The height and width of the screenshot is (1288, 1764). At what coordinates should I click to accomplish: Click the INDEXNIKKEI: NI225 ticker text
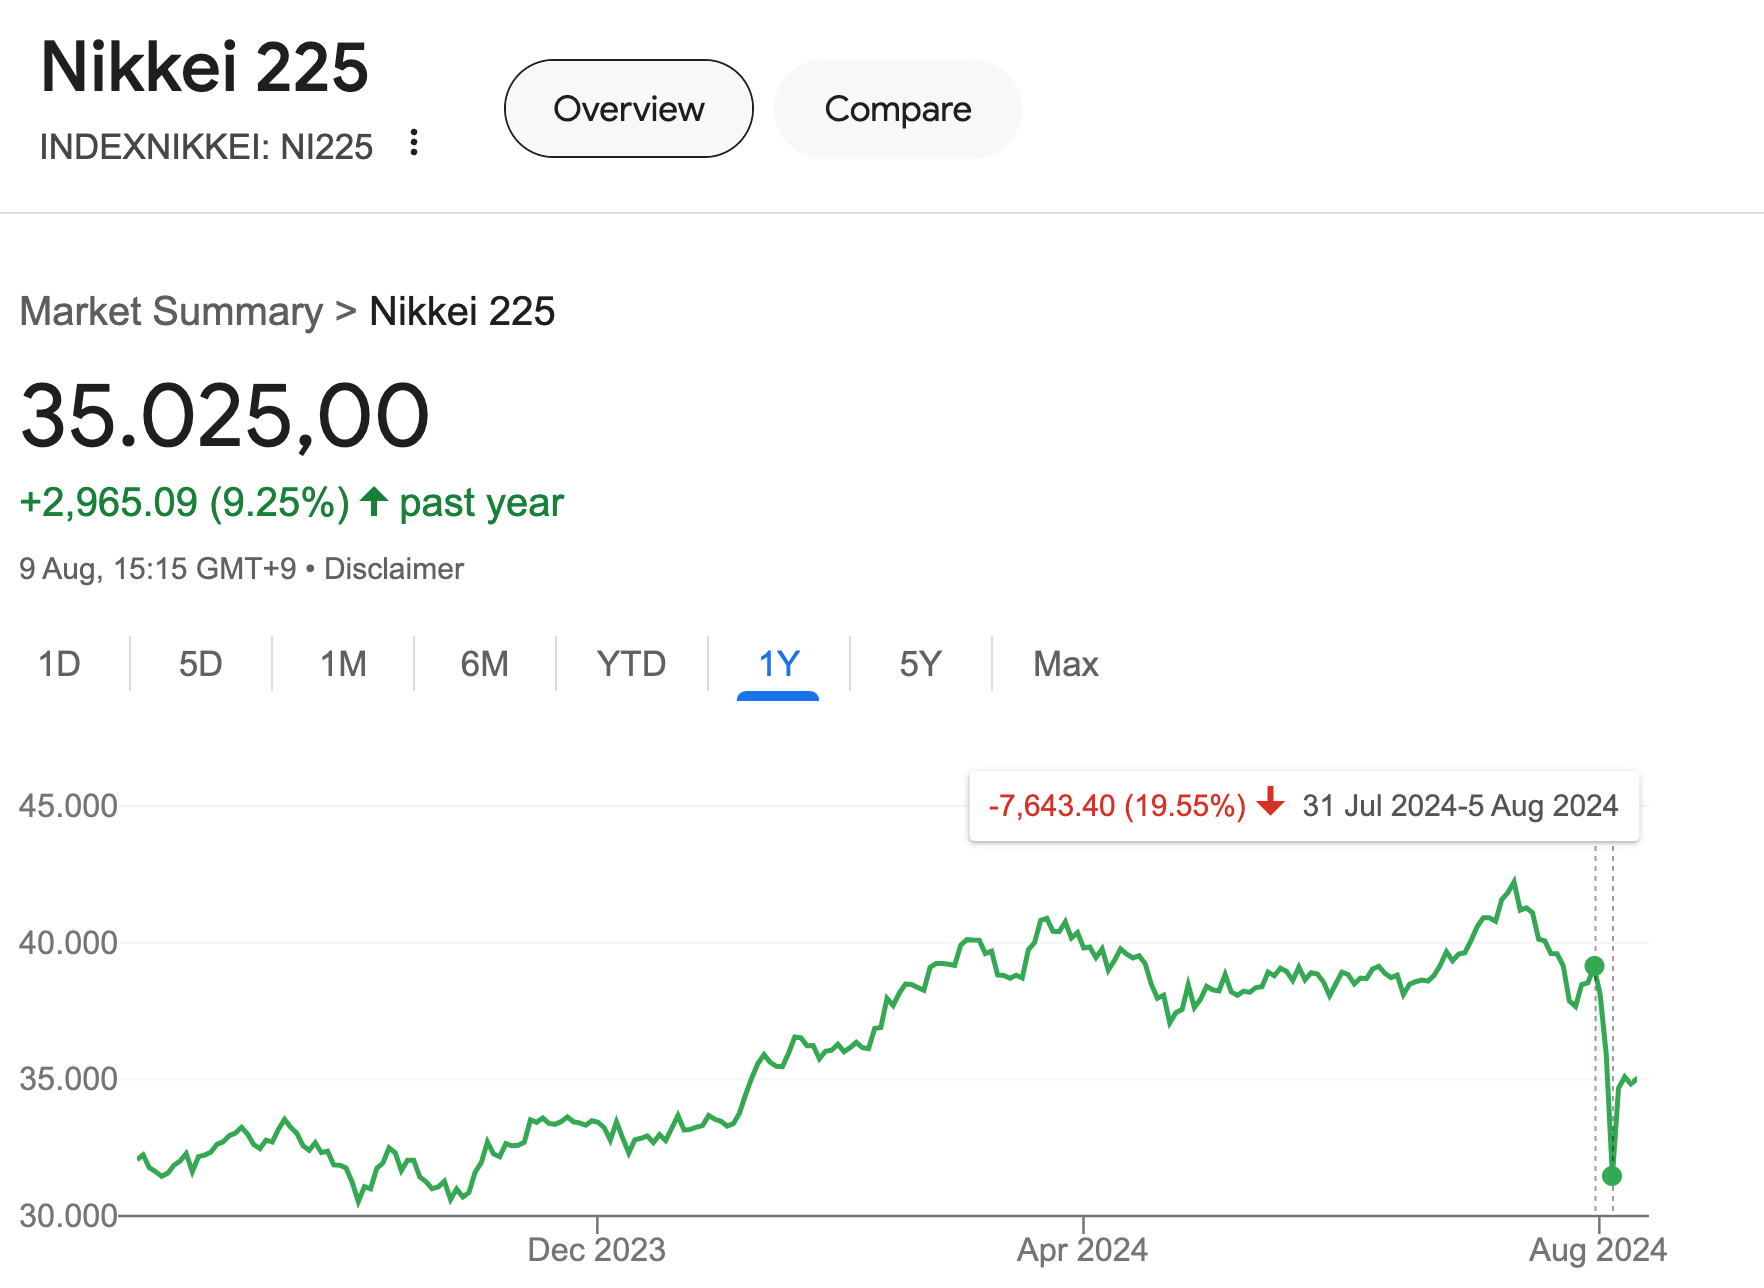pos(206,147)
